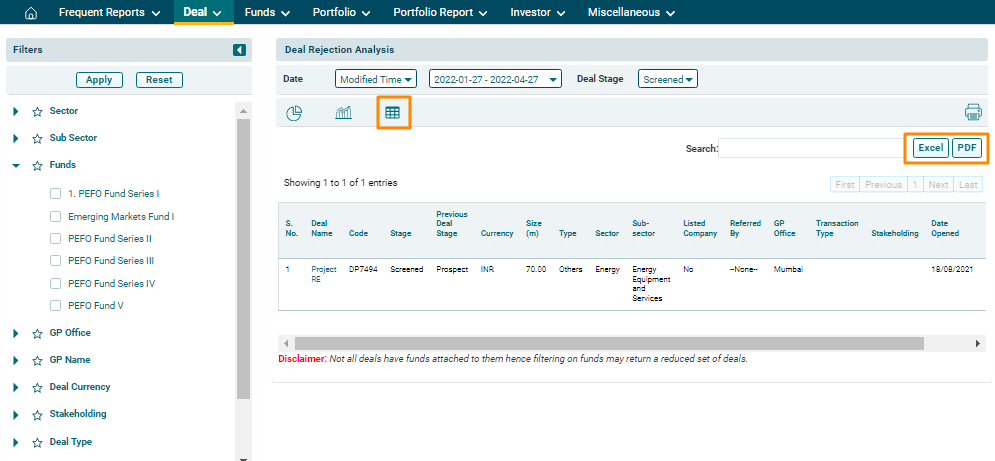995x461 pixels.
Task: Click the home icon in navigation bar
Action: 30,13
